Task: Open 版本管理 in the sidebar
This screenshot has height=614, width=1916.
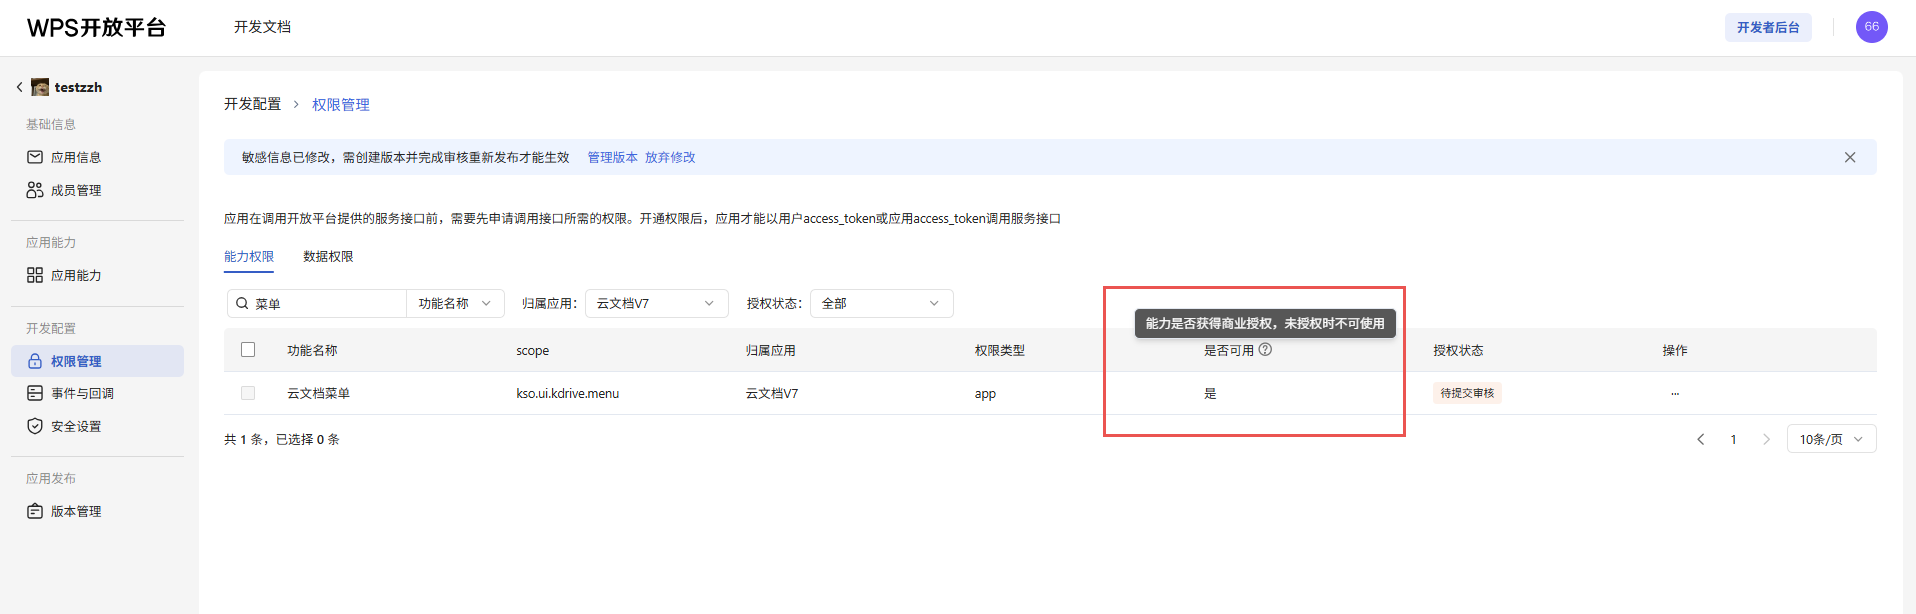Action: click(76, 512)
